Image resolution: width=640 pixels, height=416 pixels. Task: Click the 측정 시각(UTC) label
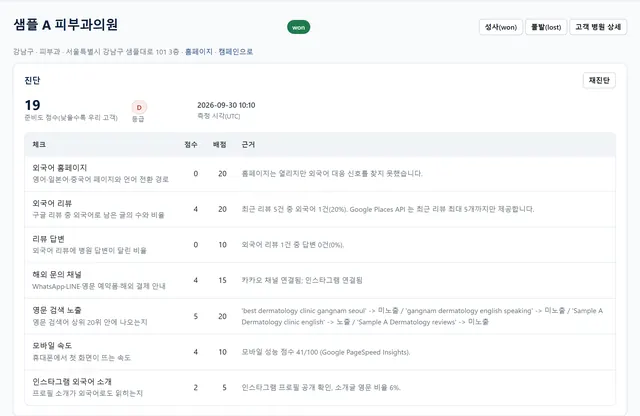coord(219,116)
